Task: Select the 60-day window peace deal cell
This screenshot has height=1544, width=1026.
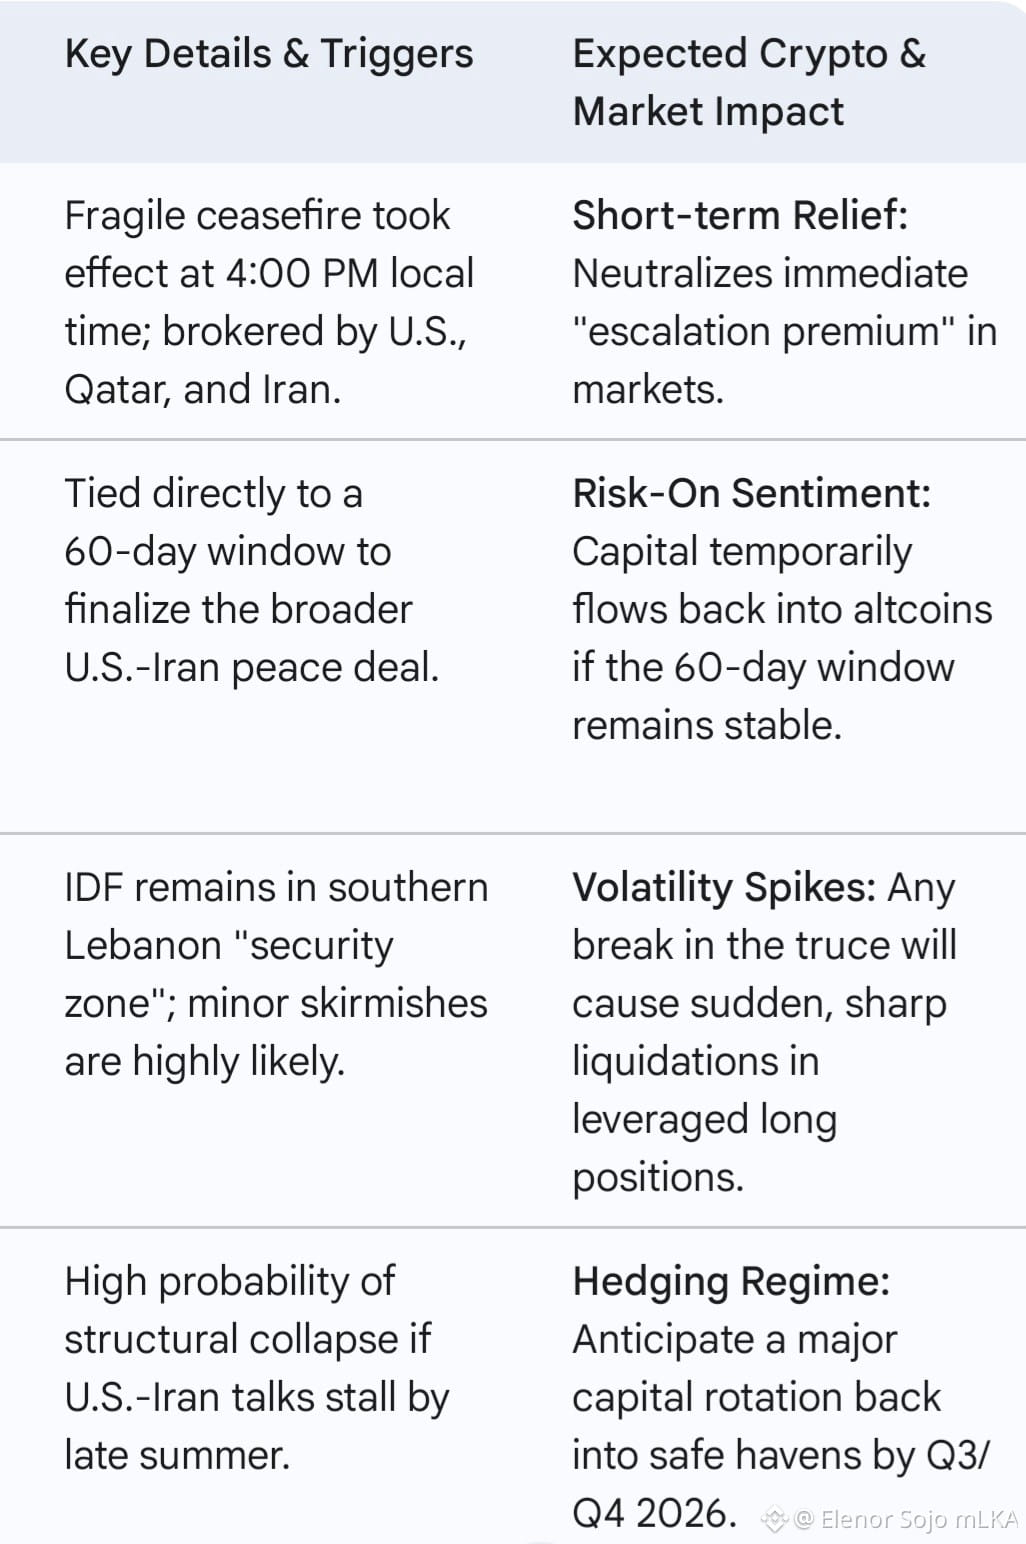Action: (252, 580)
